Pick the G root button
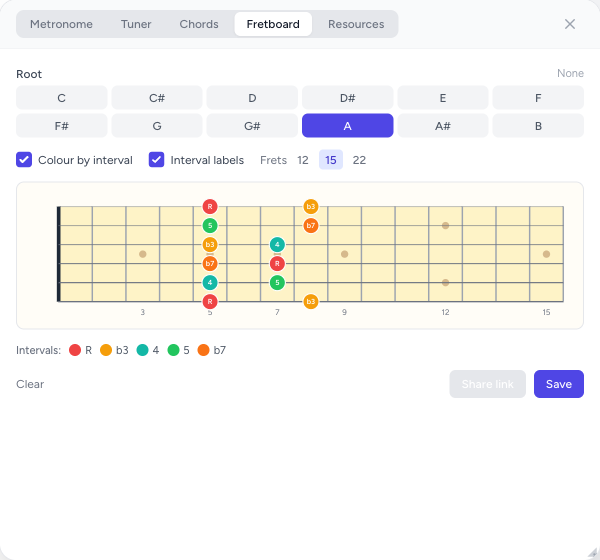 click(157, 126)
